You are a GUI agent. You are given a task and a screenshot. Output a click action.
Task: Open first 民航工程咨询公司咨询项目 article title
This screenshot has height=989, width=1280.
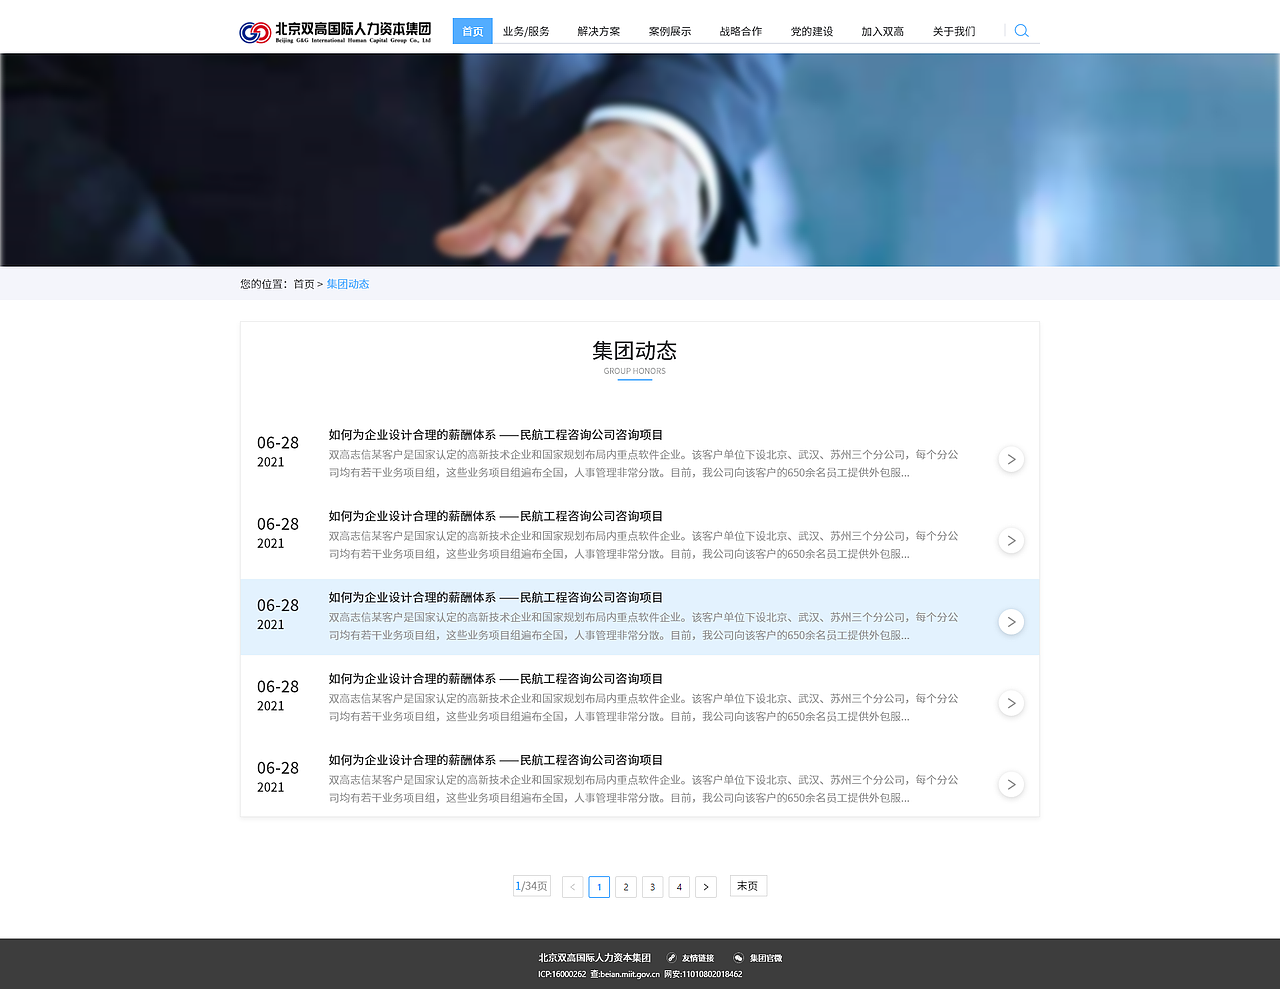(x=494, y=434)
